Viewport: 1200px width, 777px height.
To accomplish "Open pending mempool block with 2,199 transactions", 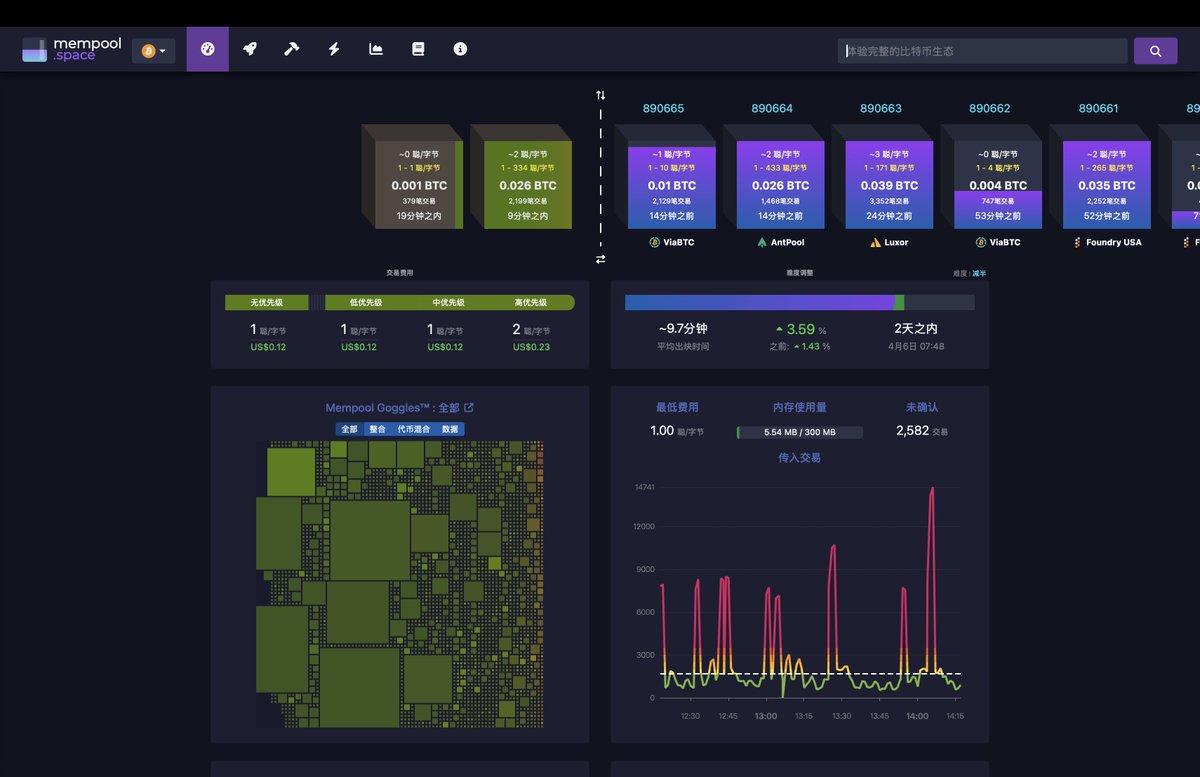I will 528,185.
